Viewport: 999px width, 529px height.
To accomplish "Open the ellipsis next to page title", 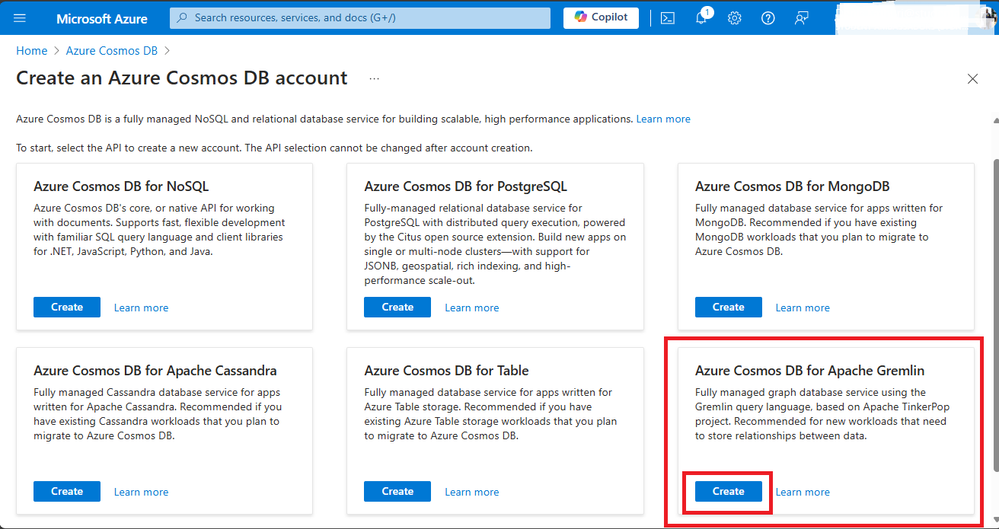I will click(x=374, y=78).
